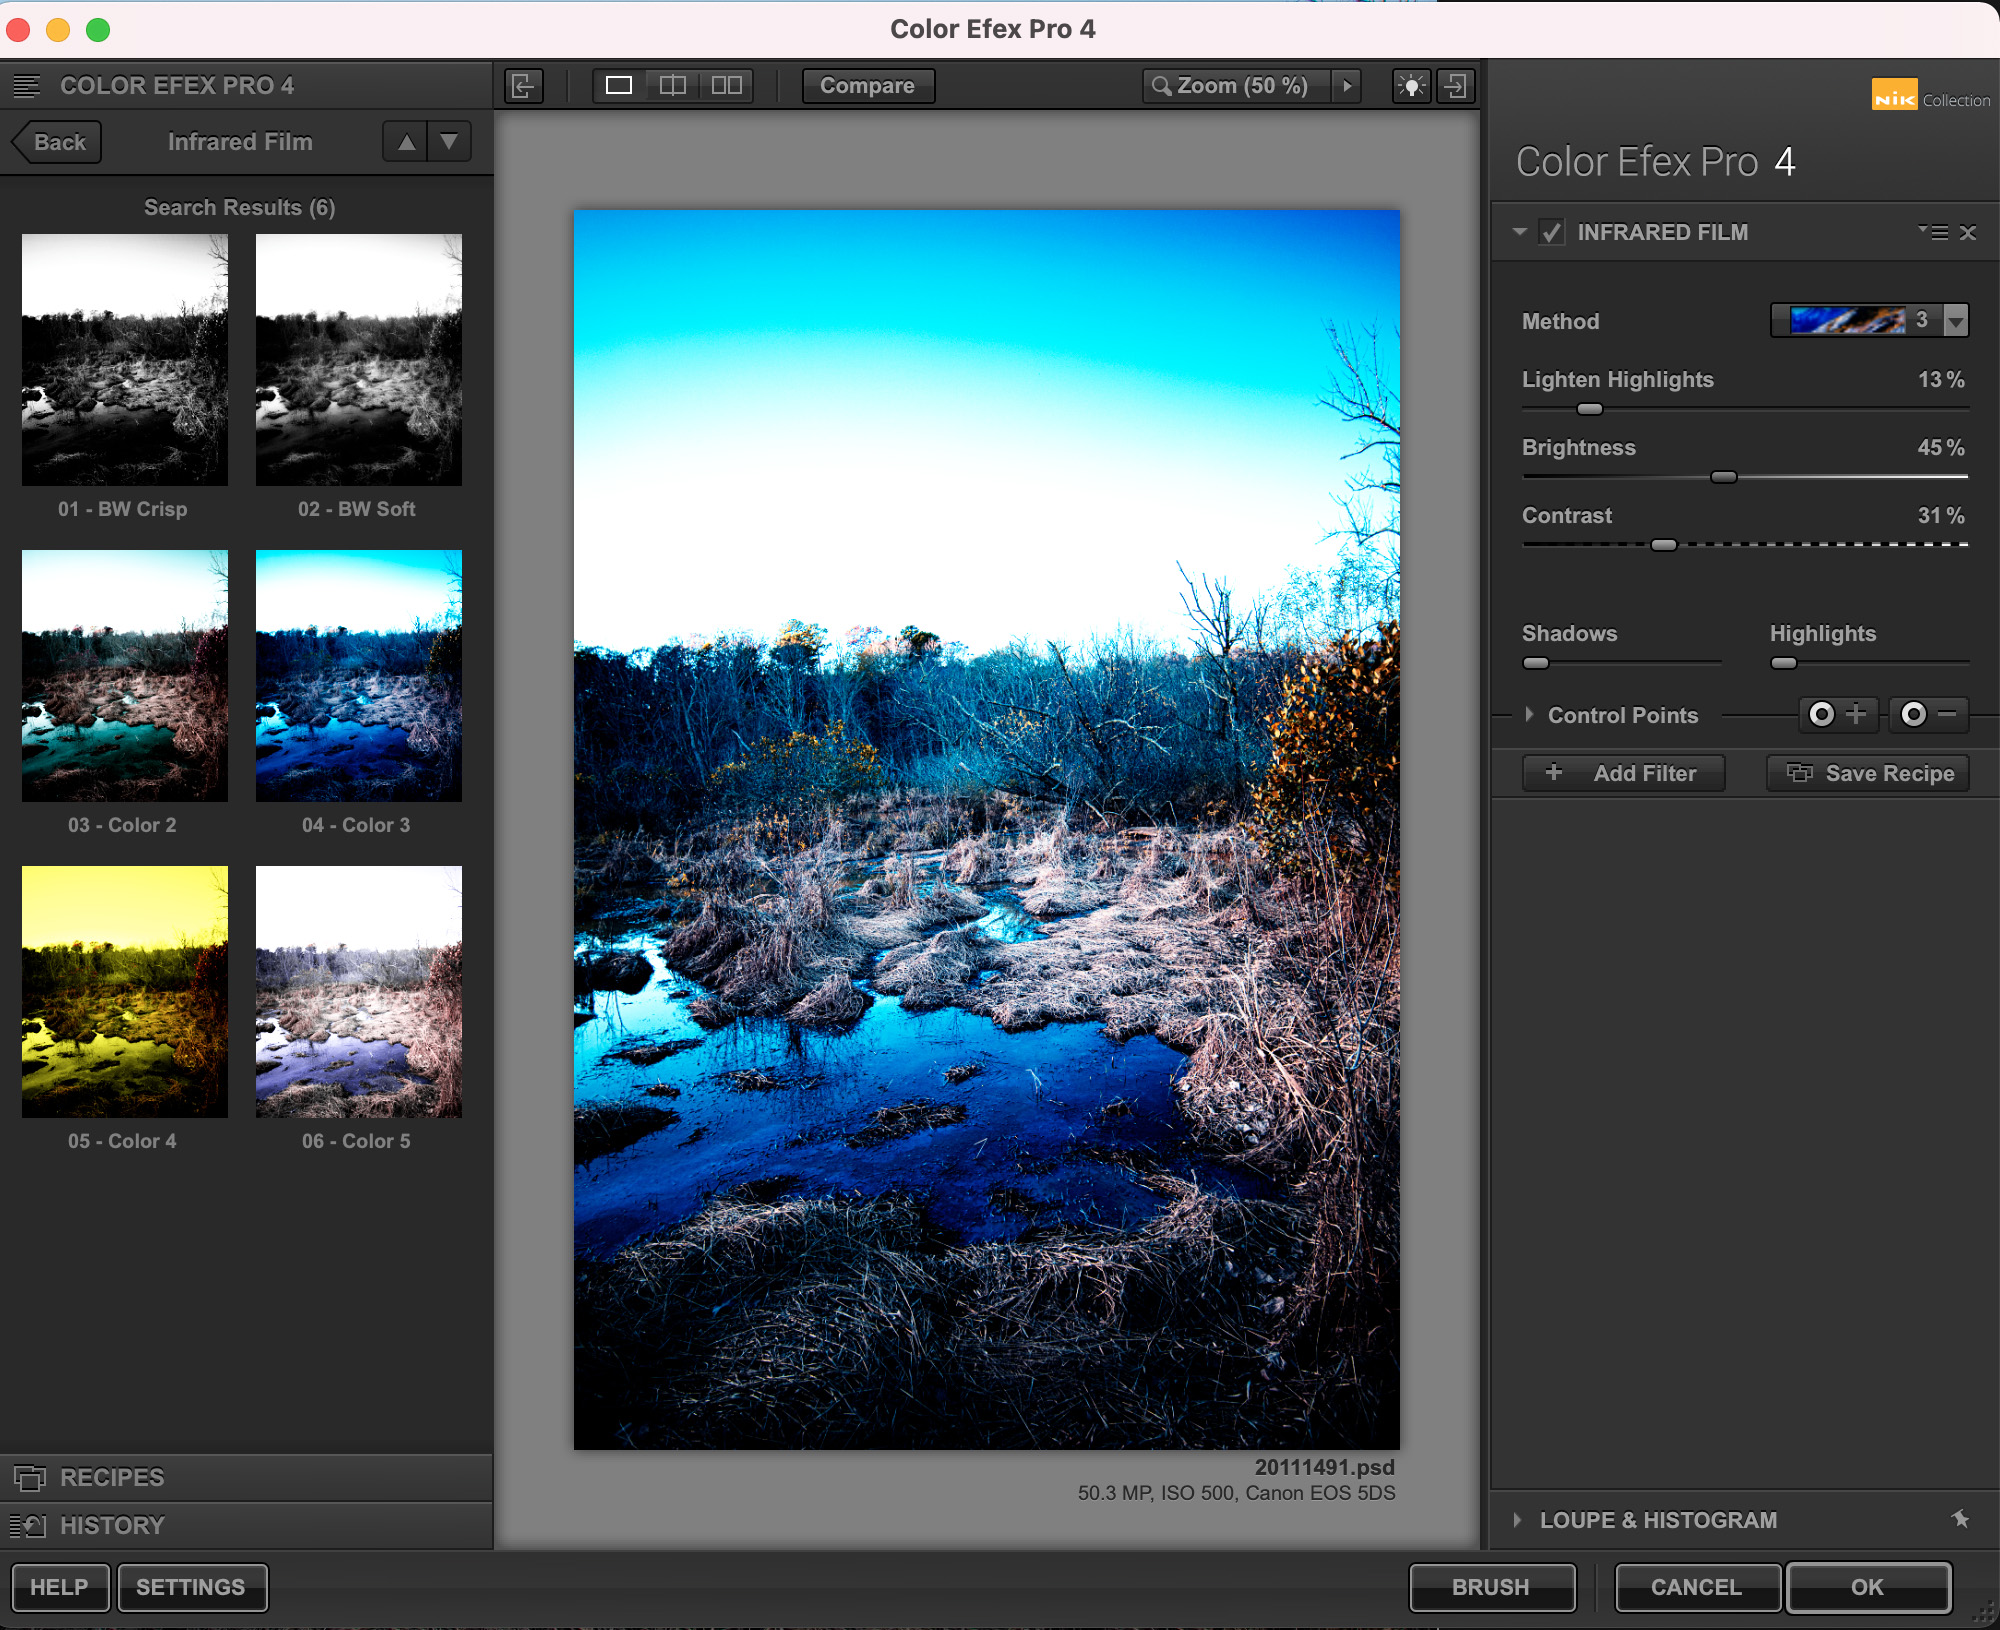Change preview background brightness
Viewport: 2000px width, 1630px height.
click(x=1411, y=86)
